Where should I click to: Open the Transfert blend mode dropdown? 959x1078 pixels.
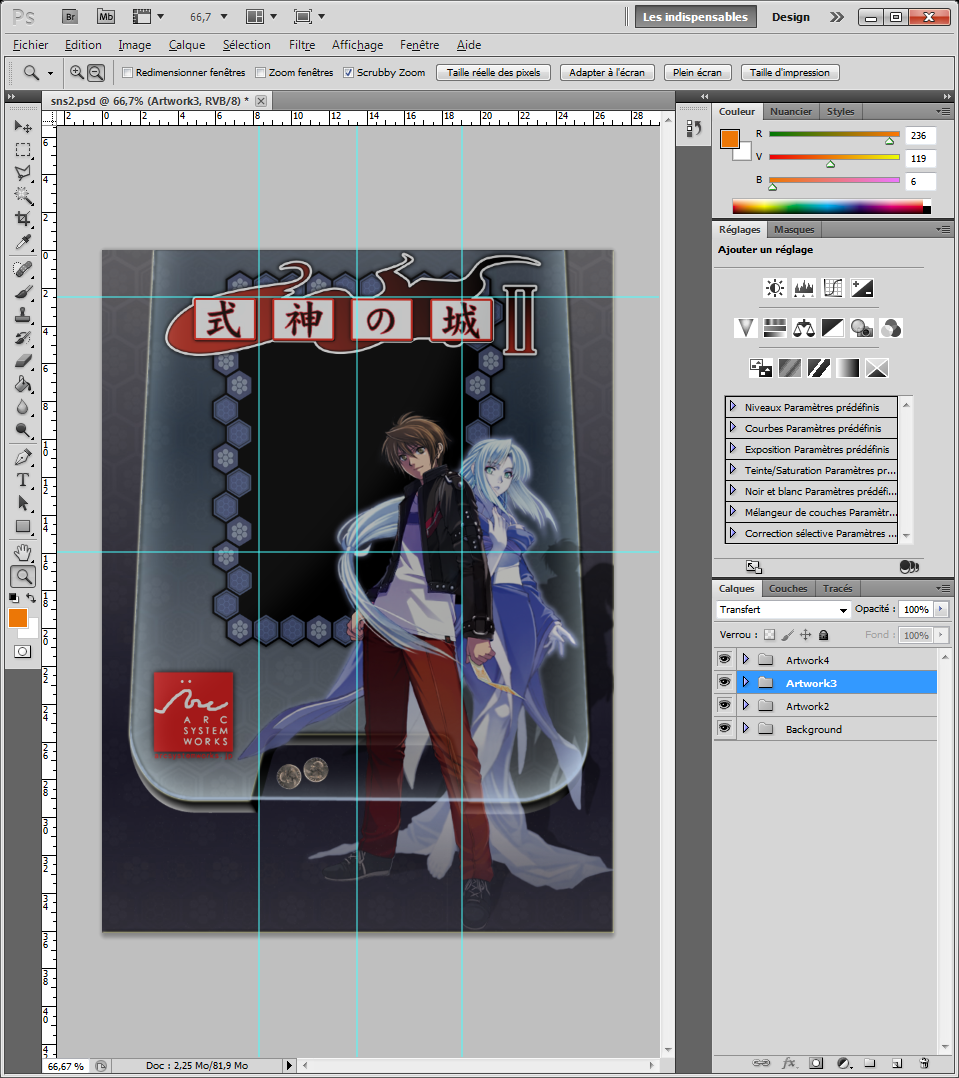[x=783, y=610]
